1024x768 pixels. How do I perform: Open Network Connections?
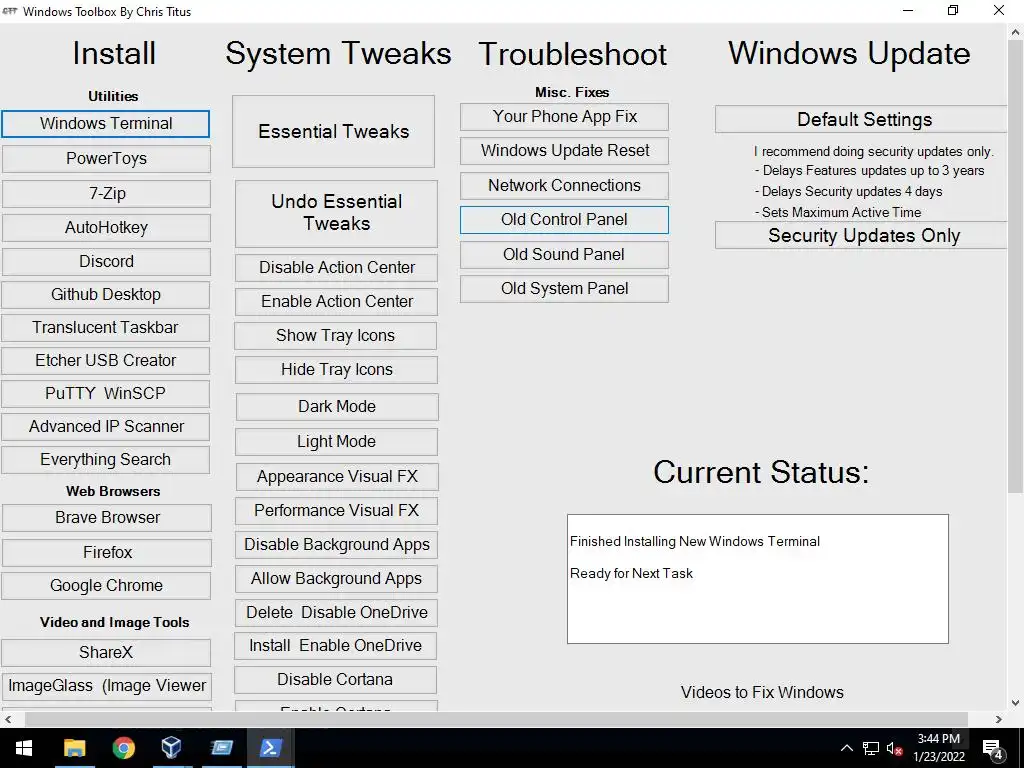point(564,185)
